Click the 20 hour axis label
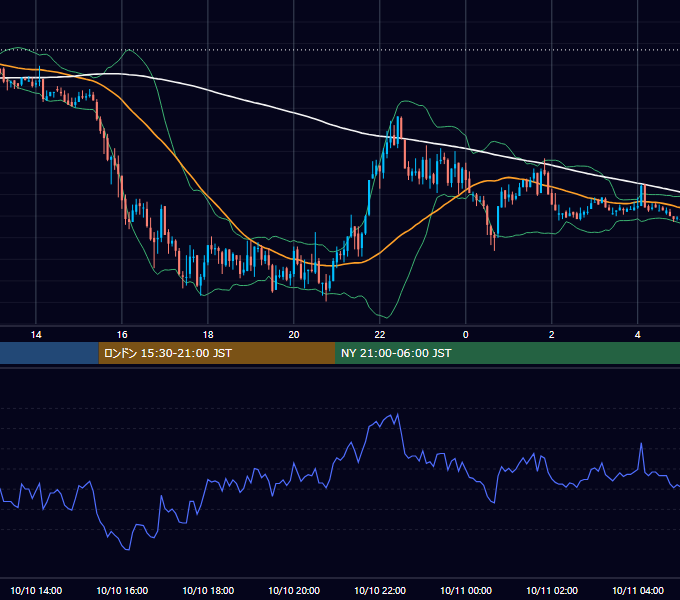 pos(294,335)
